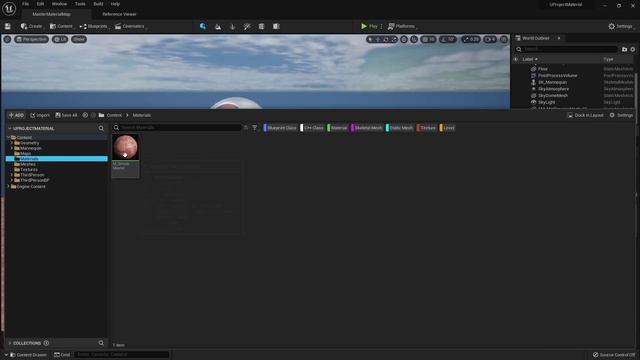This screenshot has width=640, height=360.
Task: Select PostProcessVolume in the Outliner
Action: (557, 76)
